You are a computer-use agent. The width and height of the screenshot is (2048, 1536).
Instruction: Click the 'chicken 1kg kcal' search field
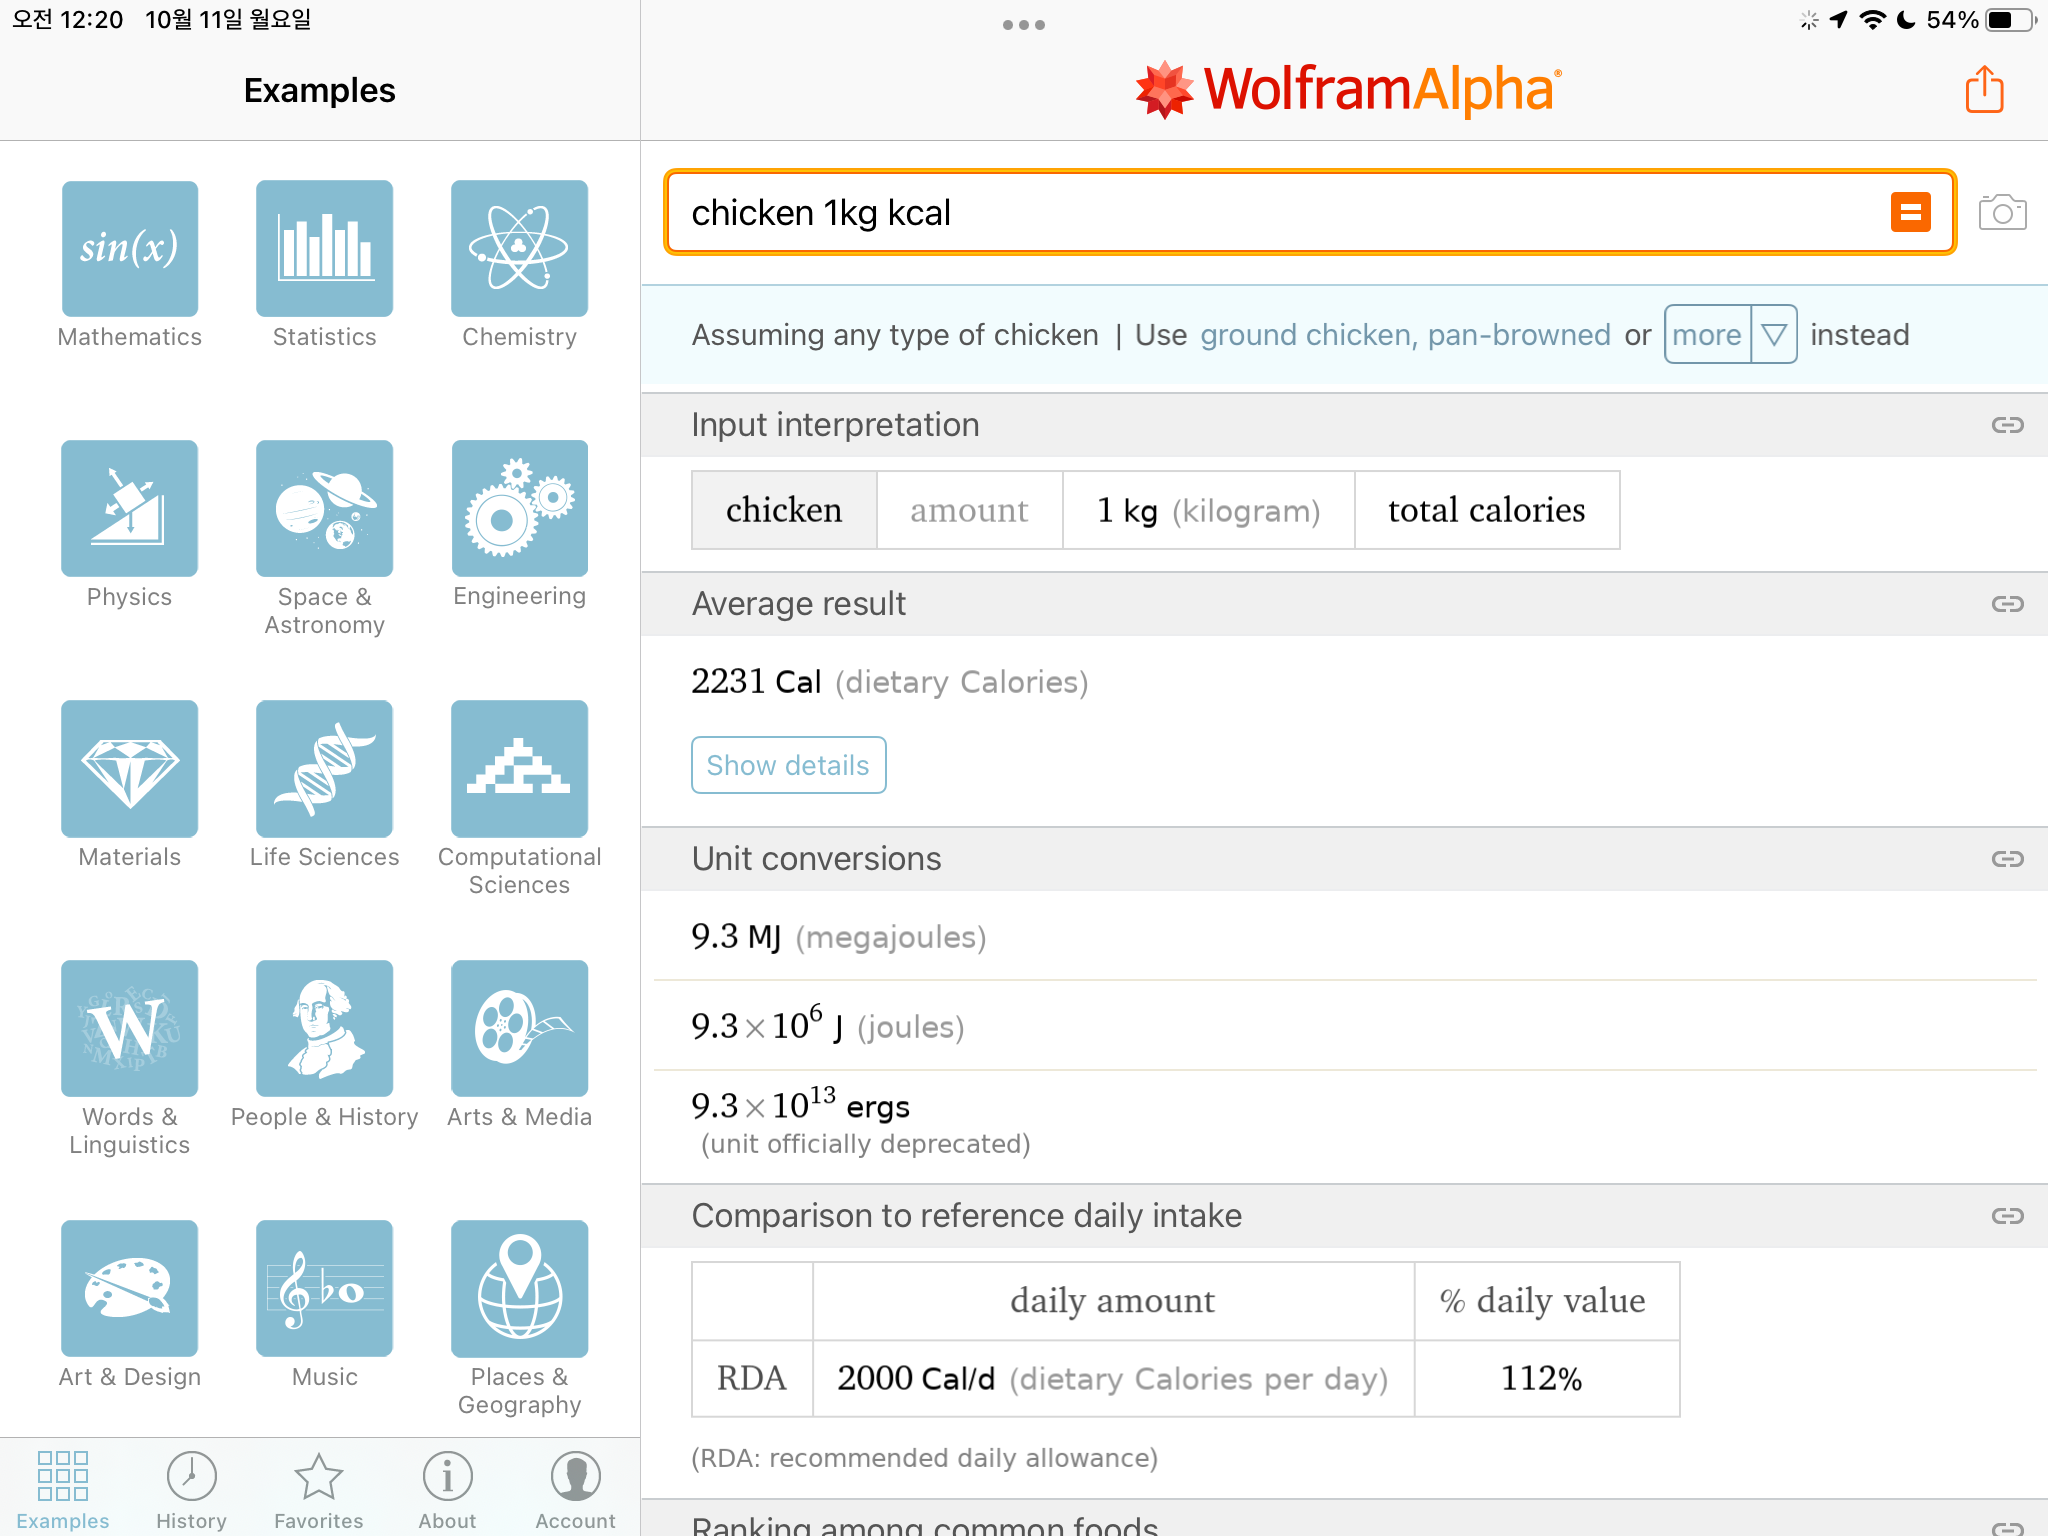tap(1270, 212)
